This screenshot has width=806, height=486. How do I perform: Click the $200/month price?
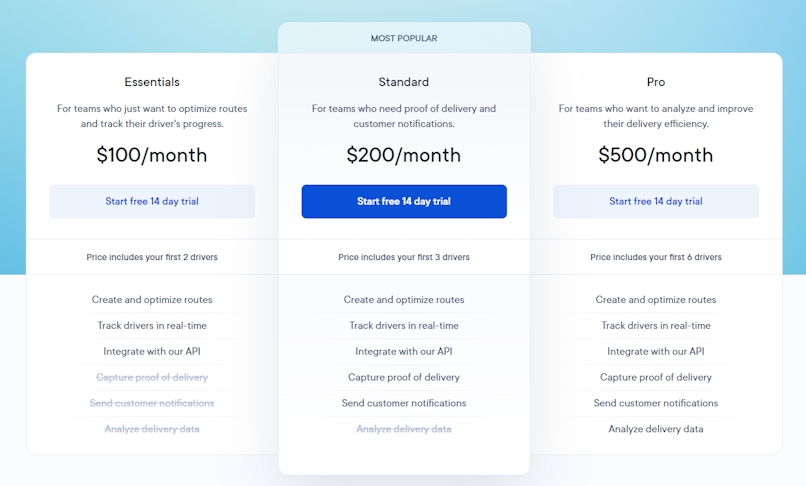pyautogui.click(x=404, y=155)
